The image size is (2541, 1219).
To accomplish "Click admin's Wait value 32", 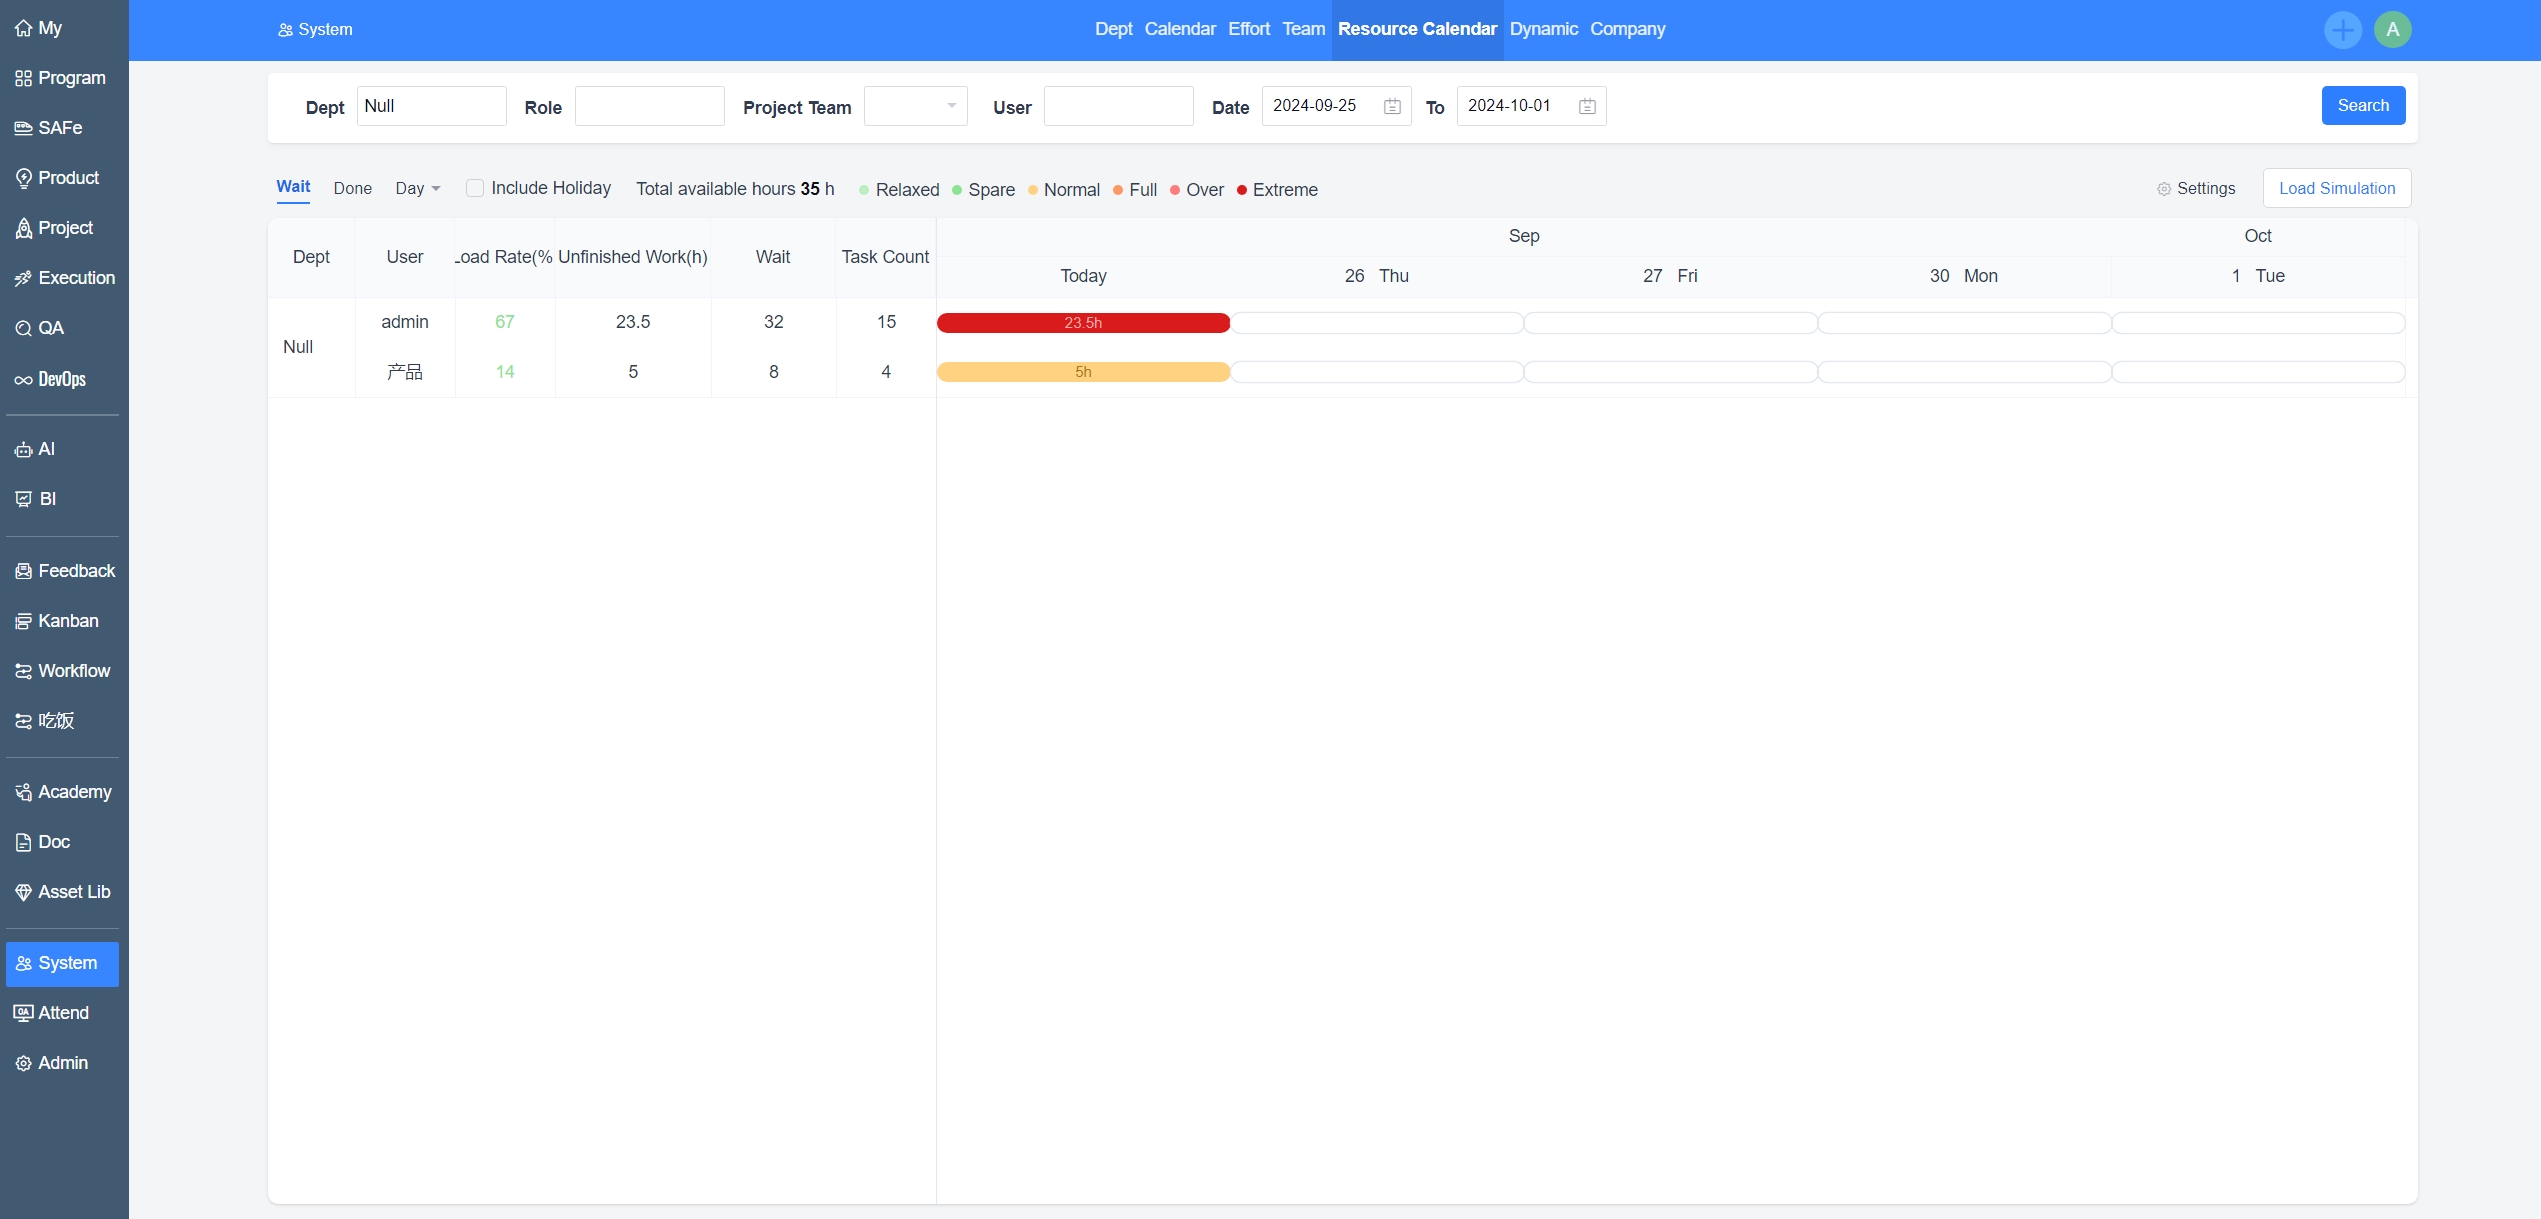I will [x=773, y=322].
